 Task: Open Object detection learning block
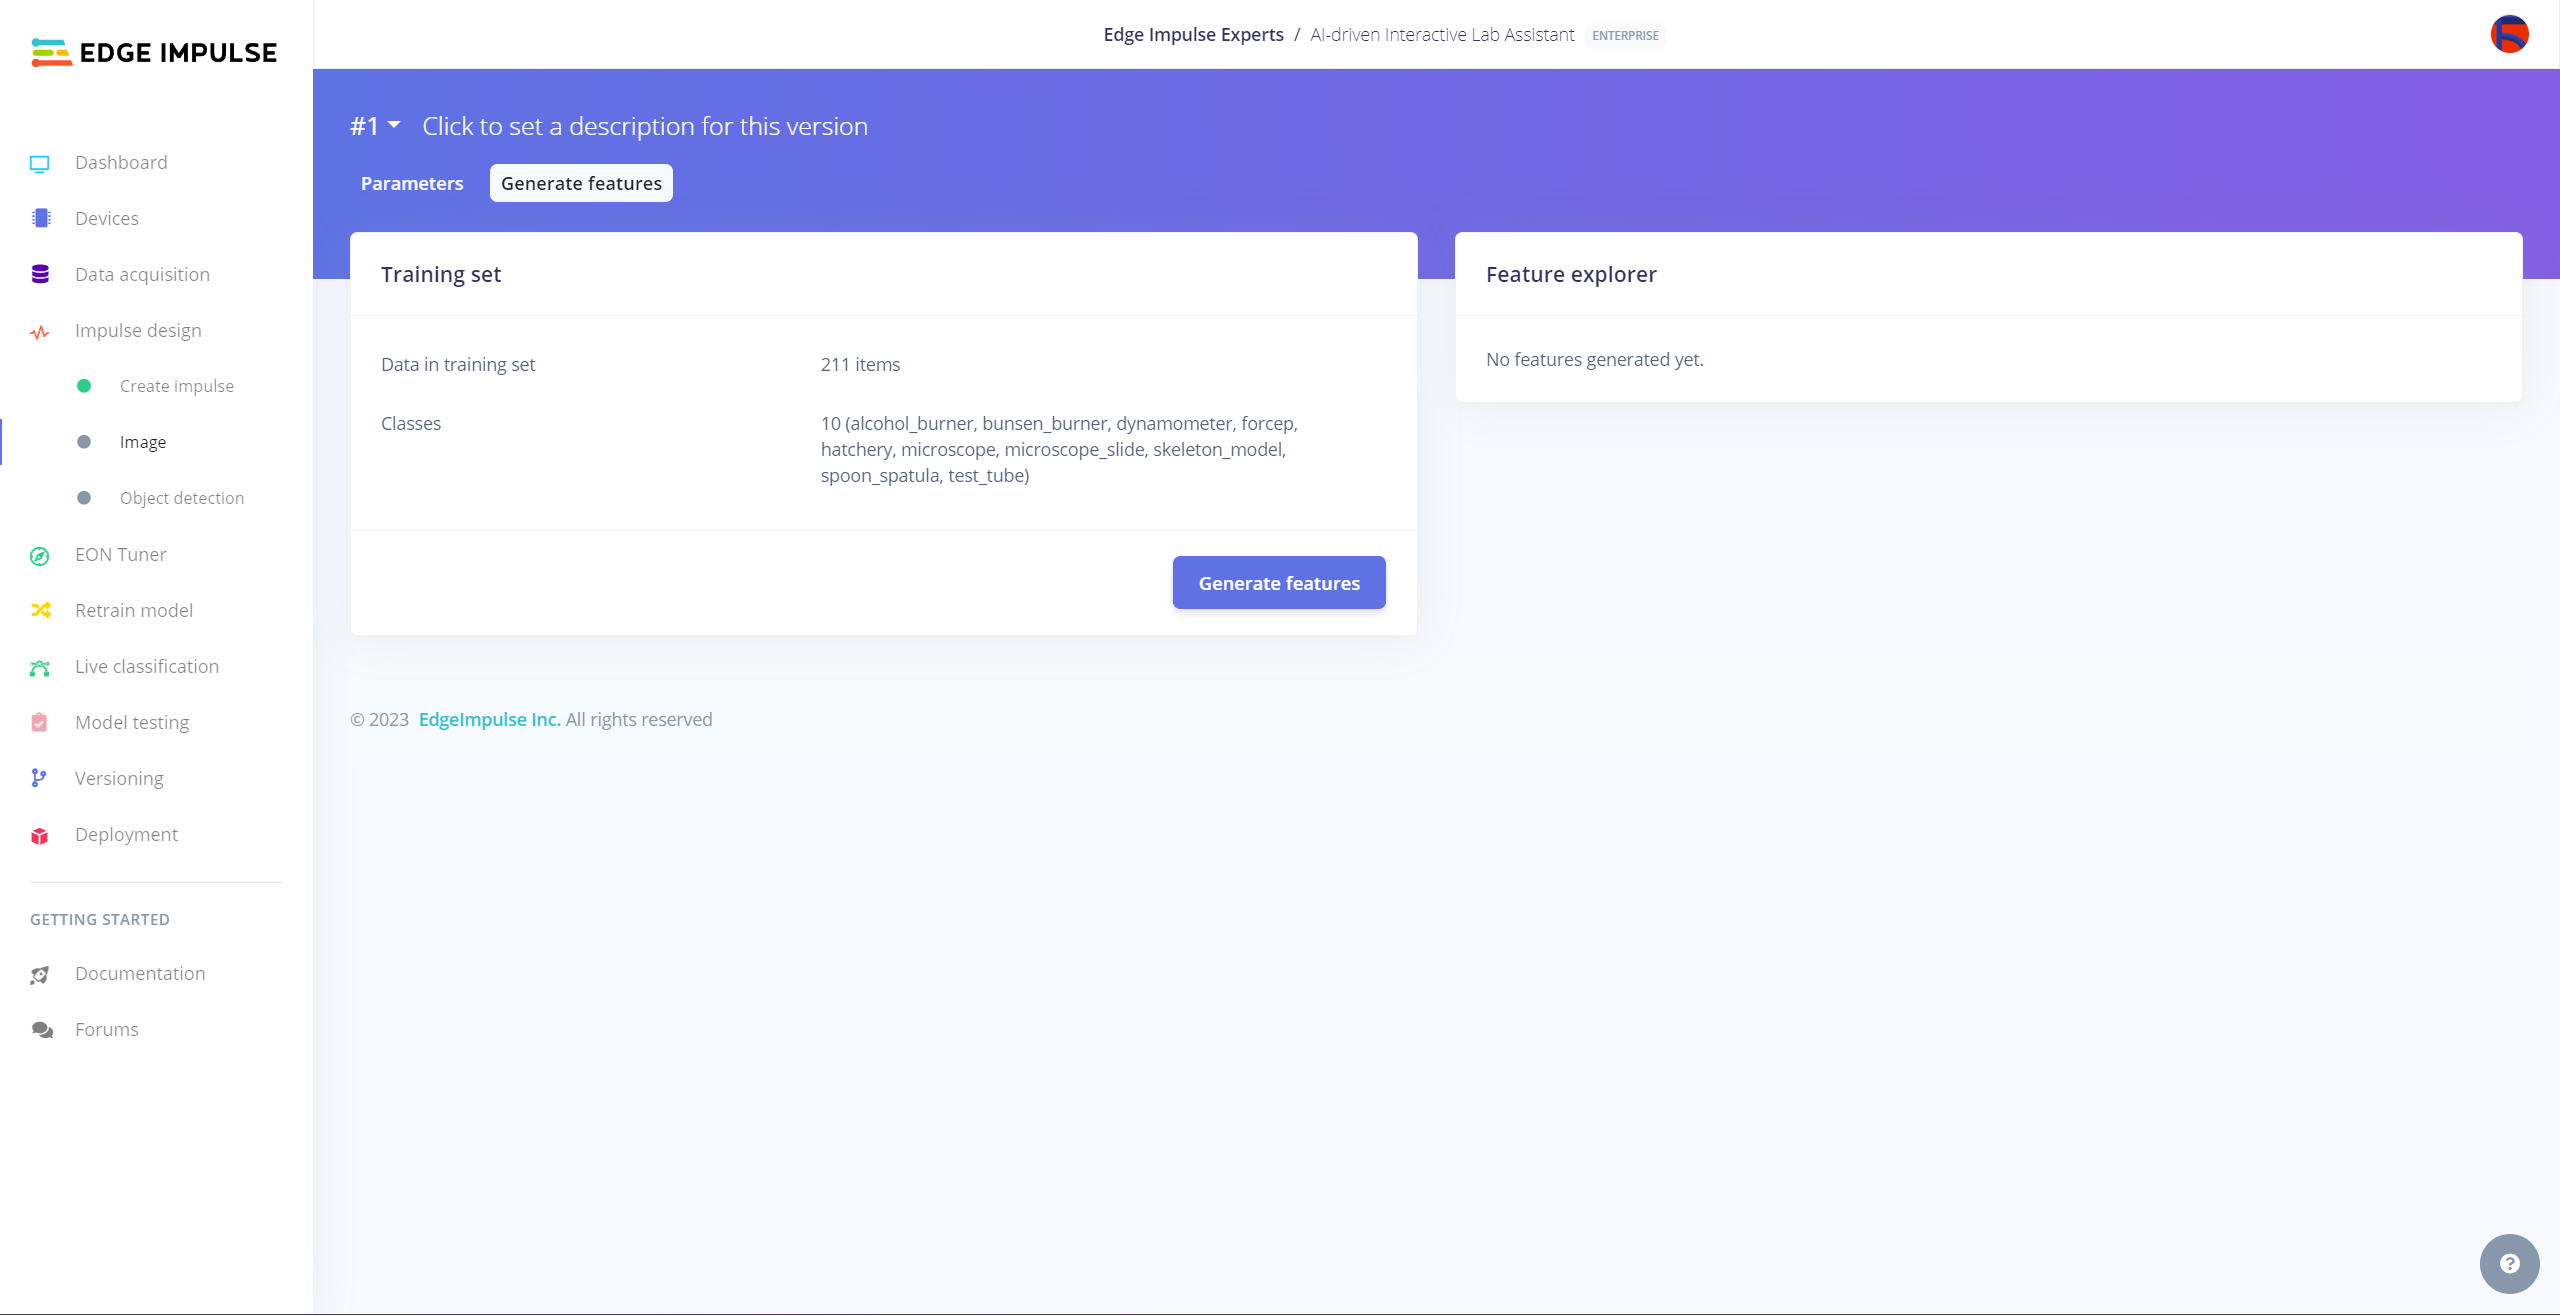tap(182, 498)
